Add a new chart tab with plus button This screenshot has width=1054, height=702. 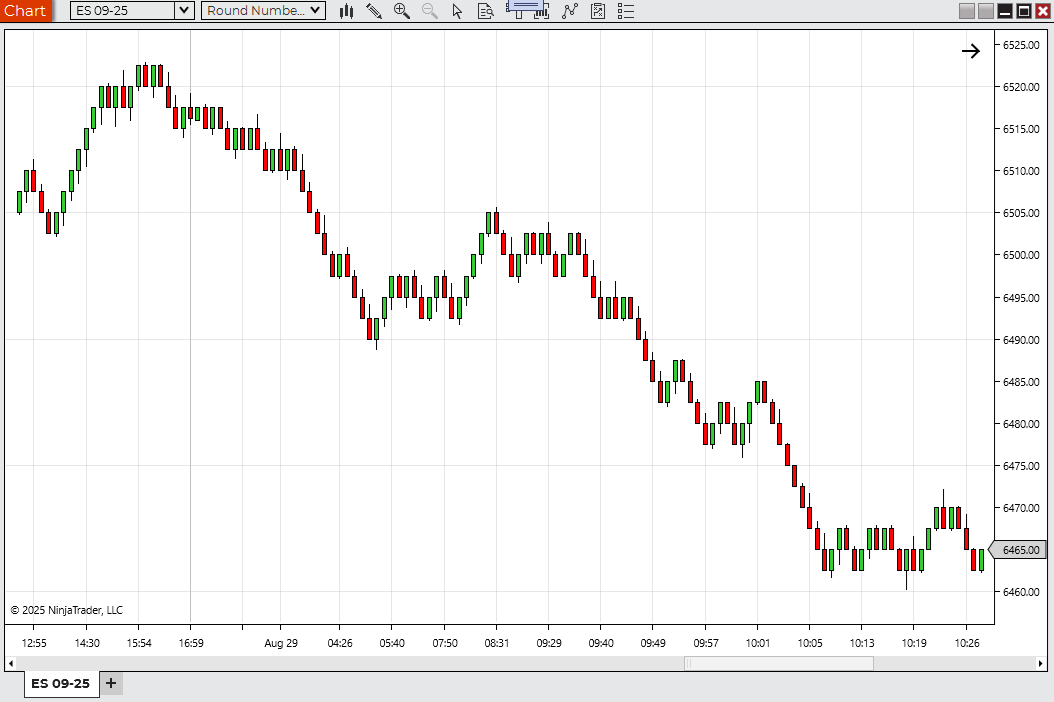tap(110, 683)
